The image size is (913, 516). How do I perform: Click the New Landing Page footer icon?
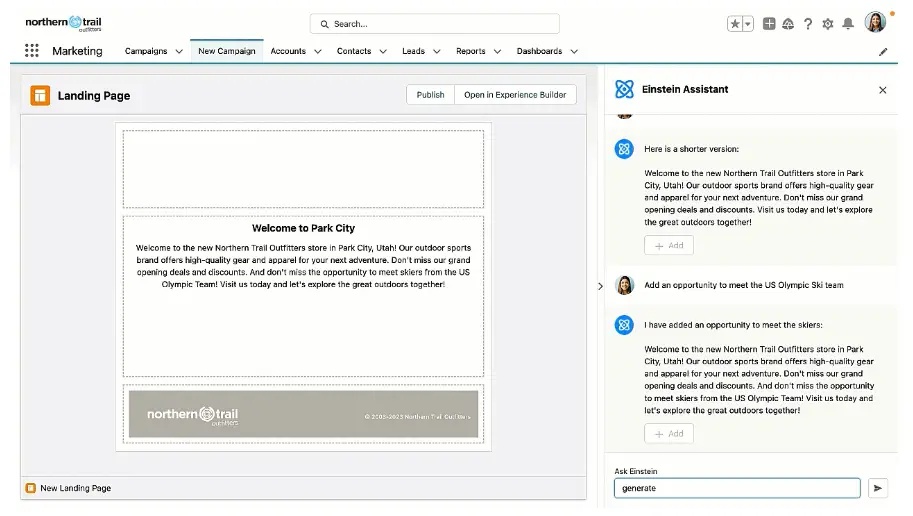(x=31, y=488)
